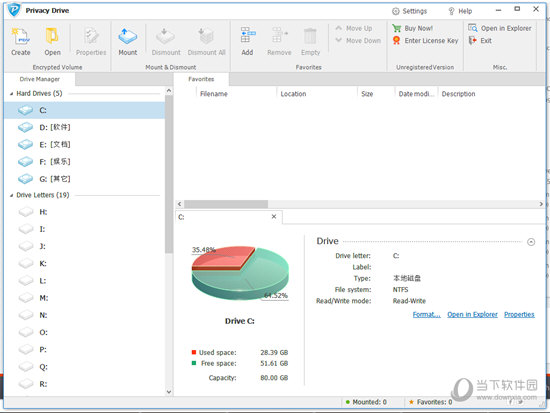Collapse the Hard Drives group
The height and width of the screenshot is (413, 550).
tap(11, 94)
